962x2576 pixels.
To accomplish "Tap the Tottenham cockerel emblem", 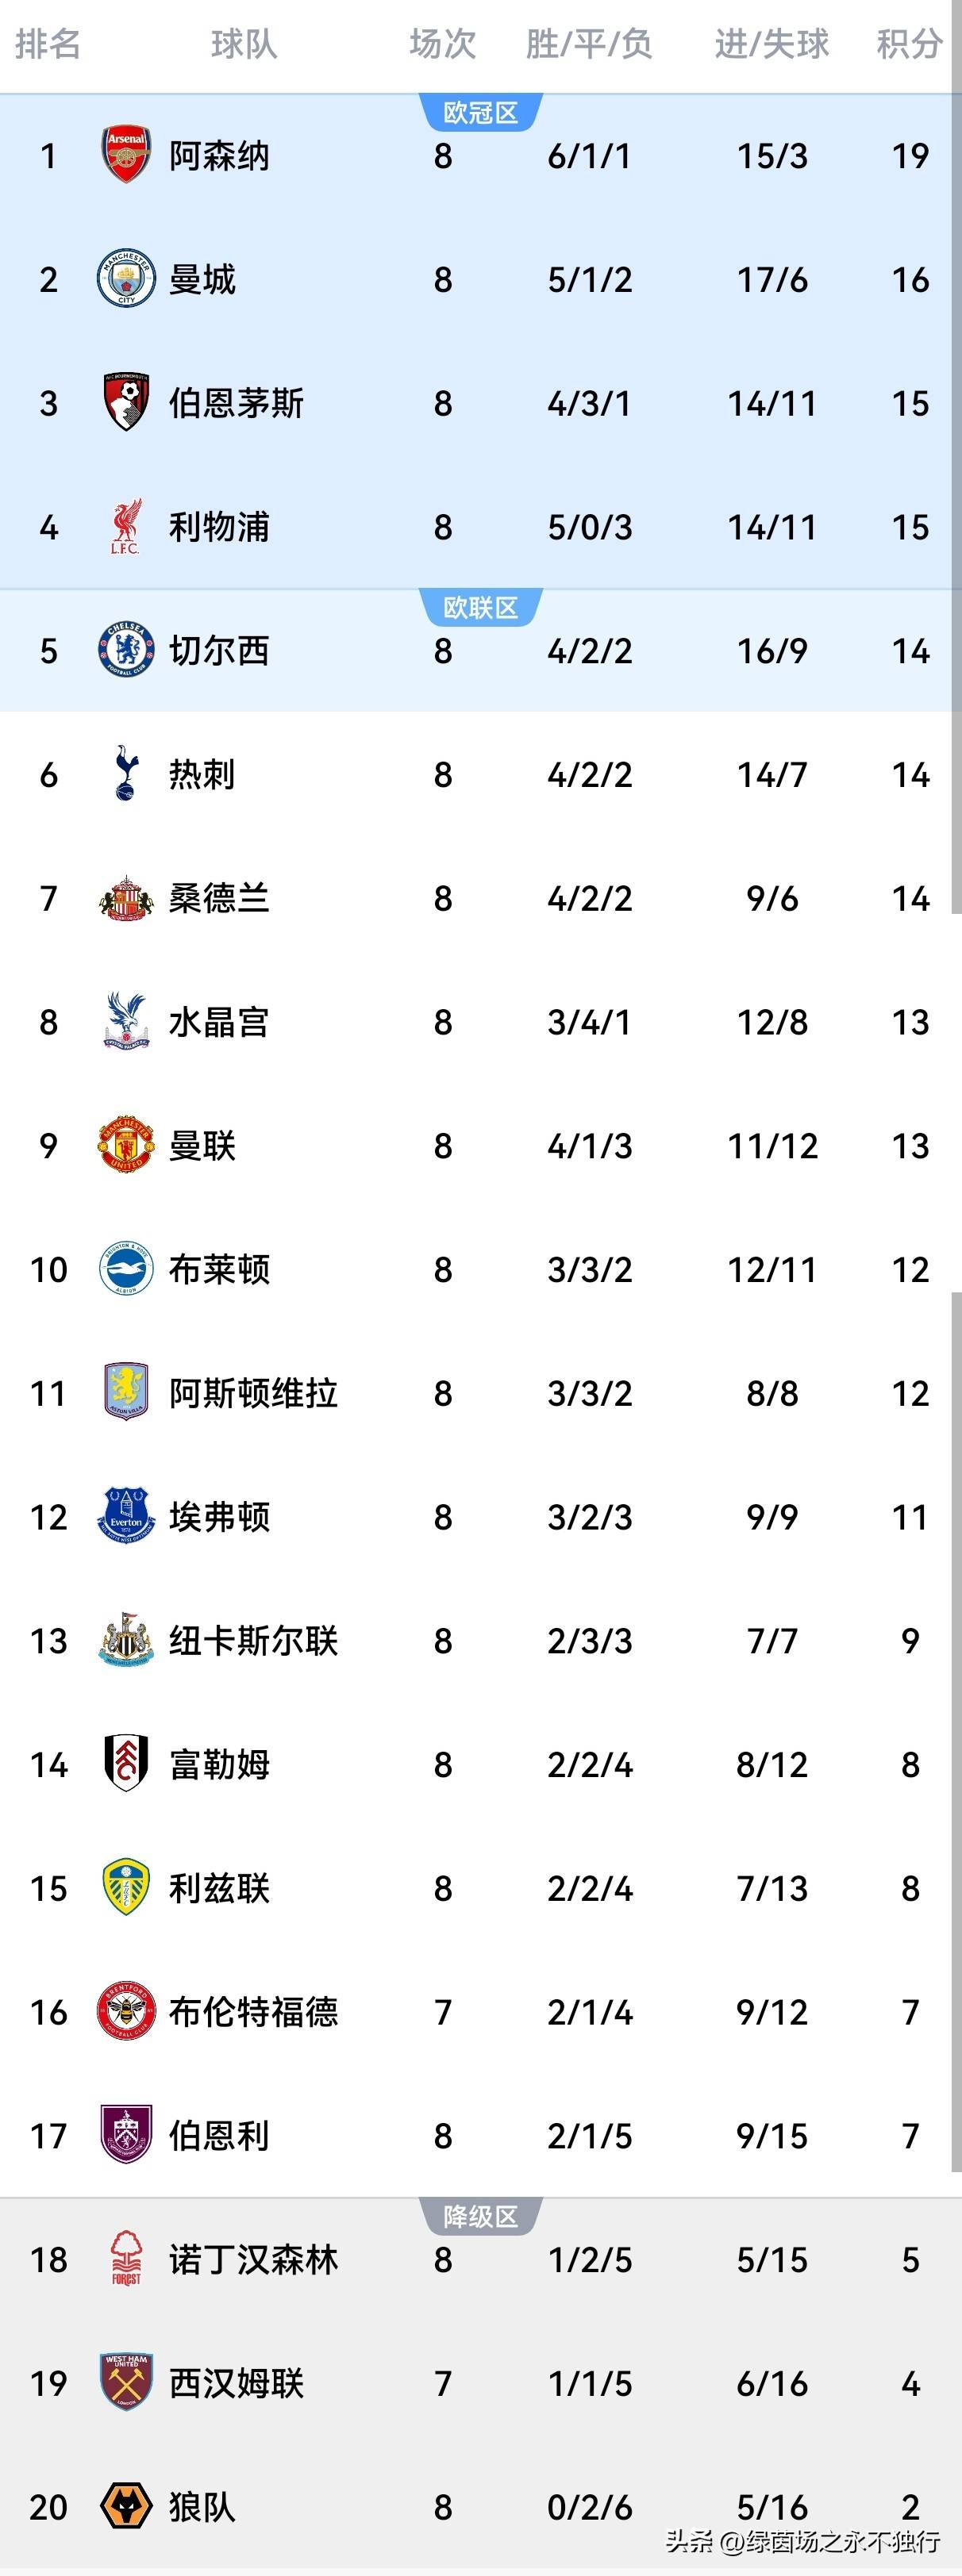I will pos(126,774).
